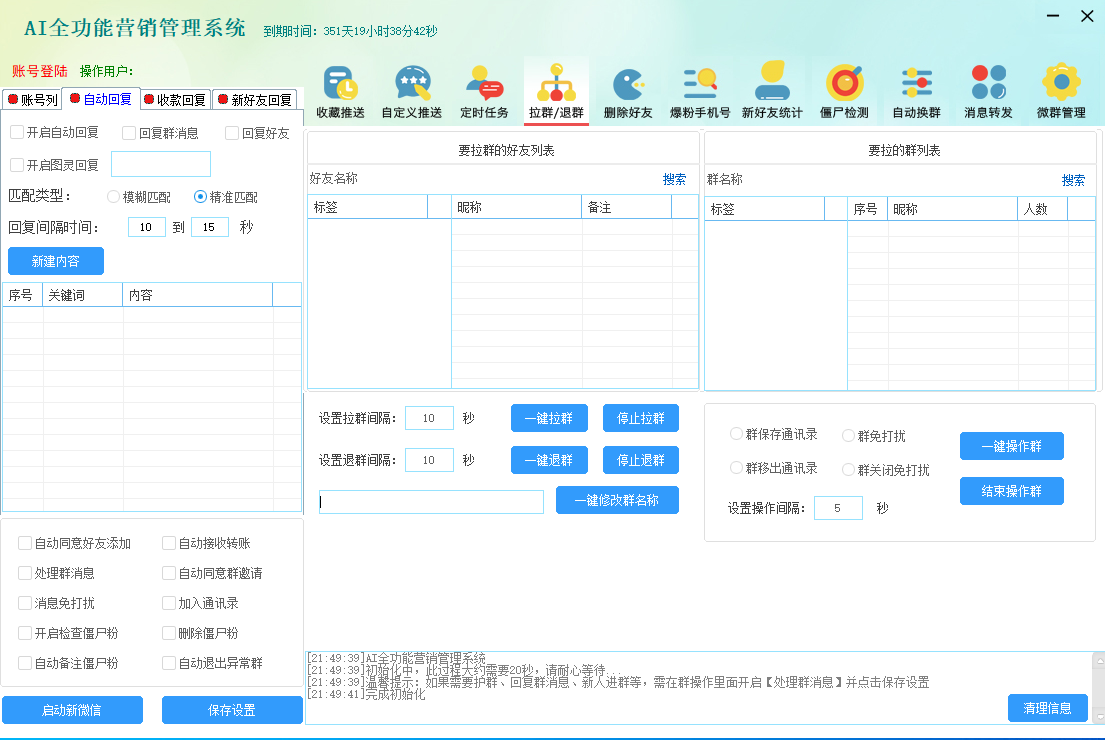The image size is (1105, 740).
Task: Focus the reply interval minimum field
Action: click(x=147, y=227)
